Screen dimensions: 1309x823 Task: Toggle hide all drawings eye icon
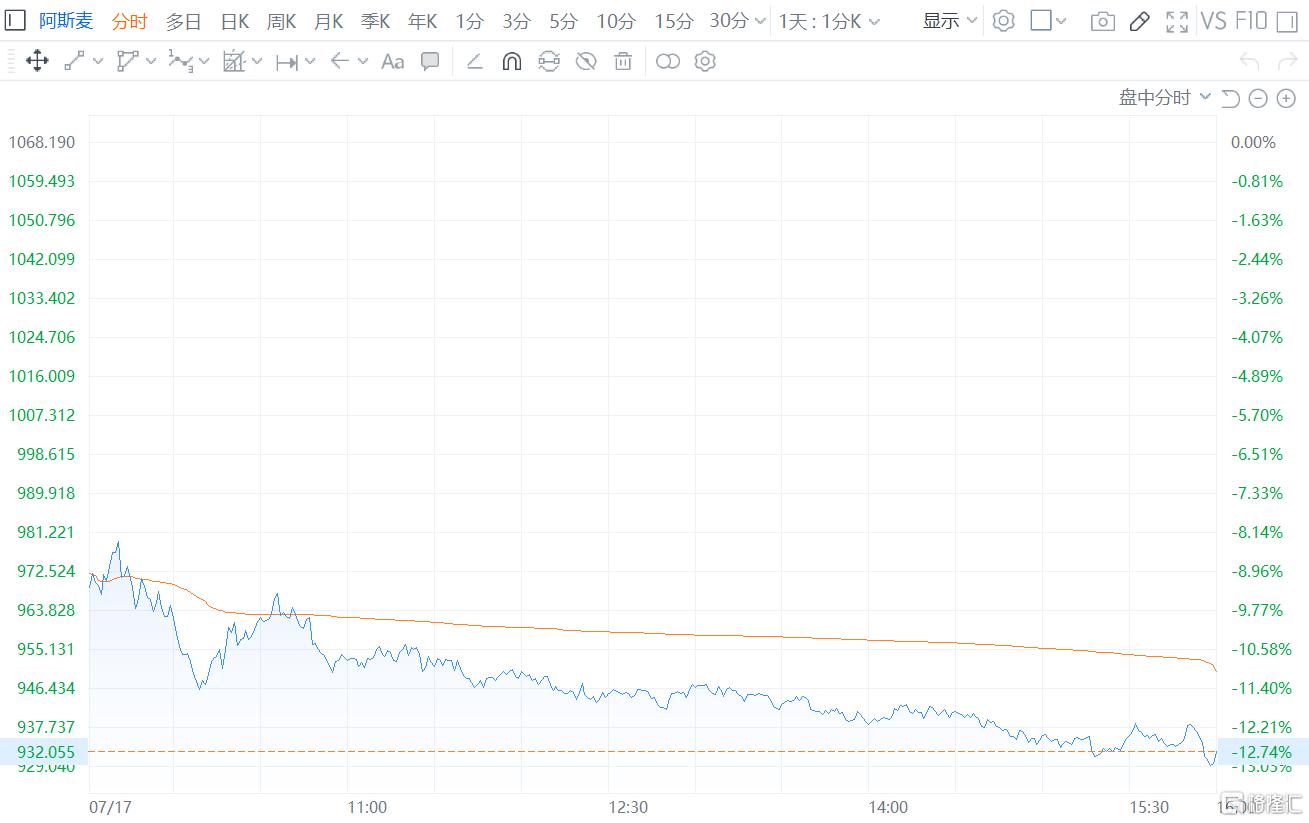pyautogui.click(x=586, y=62)
